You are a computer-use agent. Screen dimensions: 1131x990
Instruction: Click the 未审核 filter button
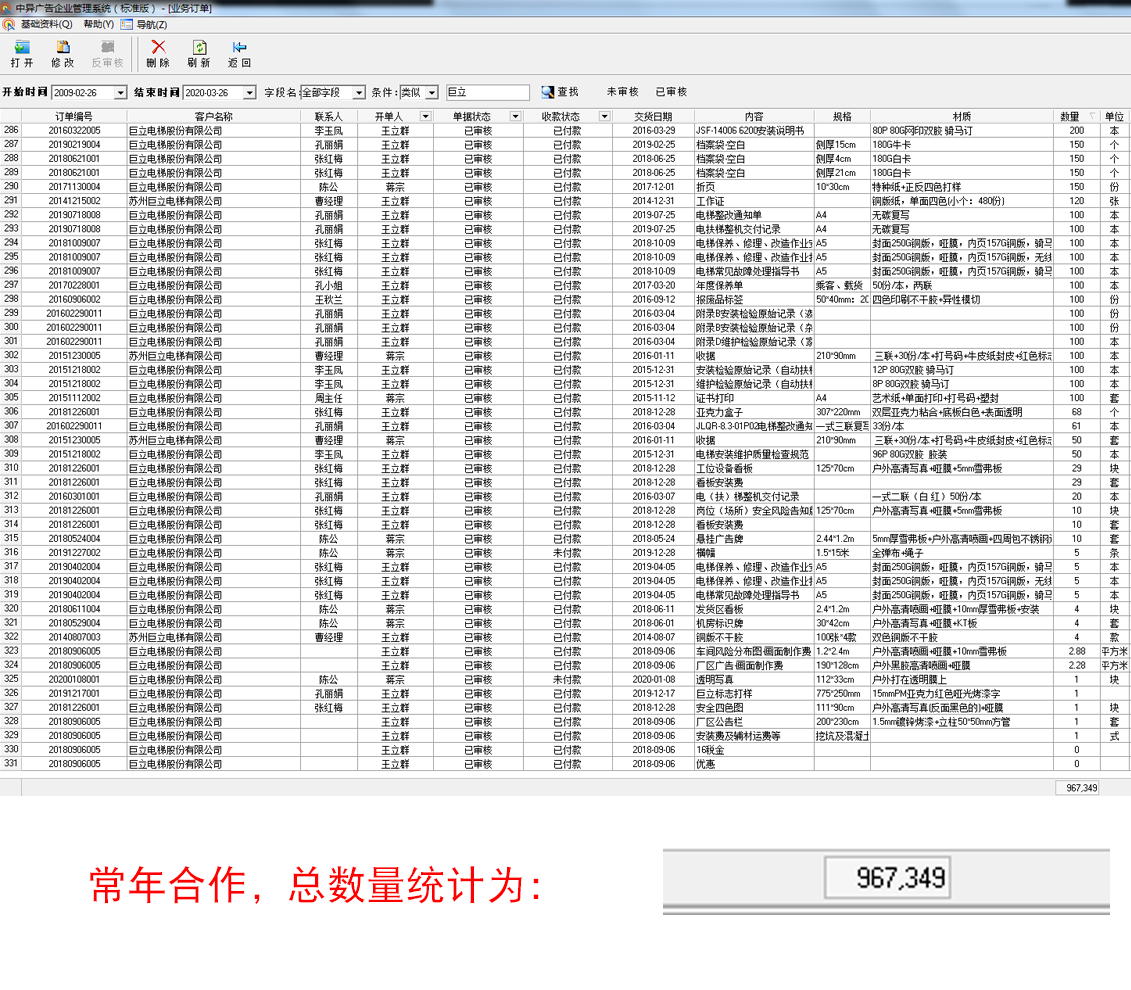tap(622, 92)
